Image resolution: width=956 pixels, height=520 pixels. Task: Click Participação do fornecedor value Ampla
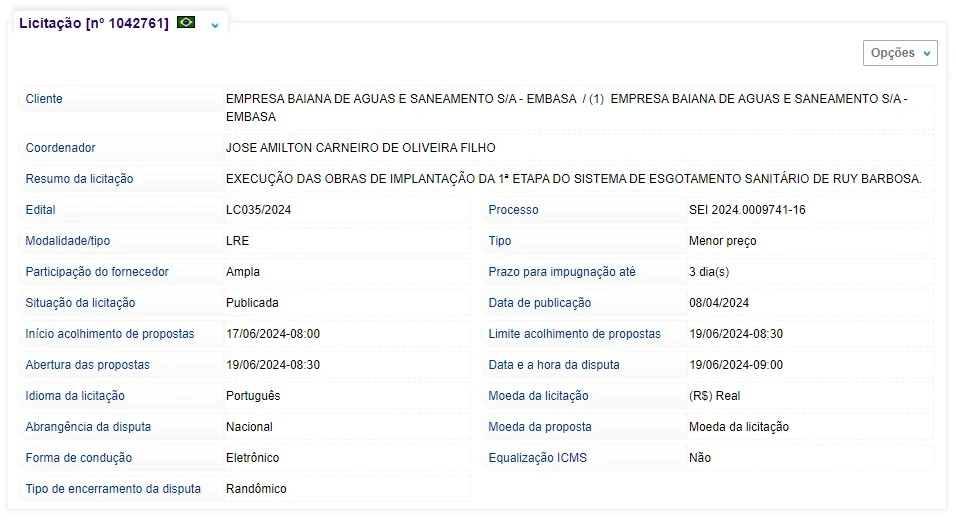click(243, 272)
